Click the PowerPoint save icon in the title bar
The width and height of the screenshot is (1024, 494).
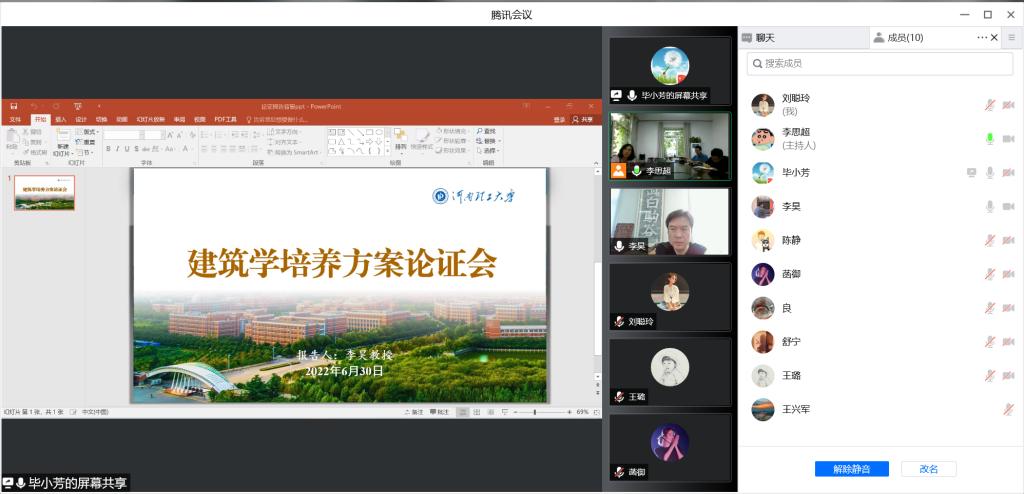[x=13, y=105]
